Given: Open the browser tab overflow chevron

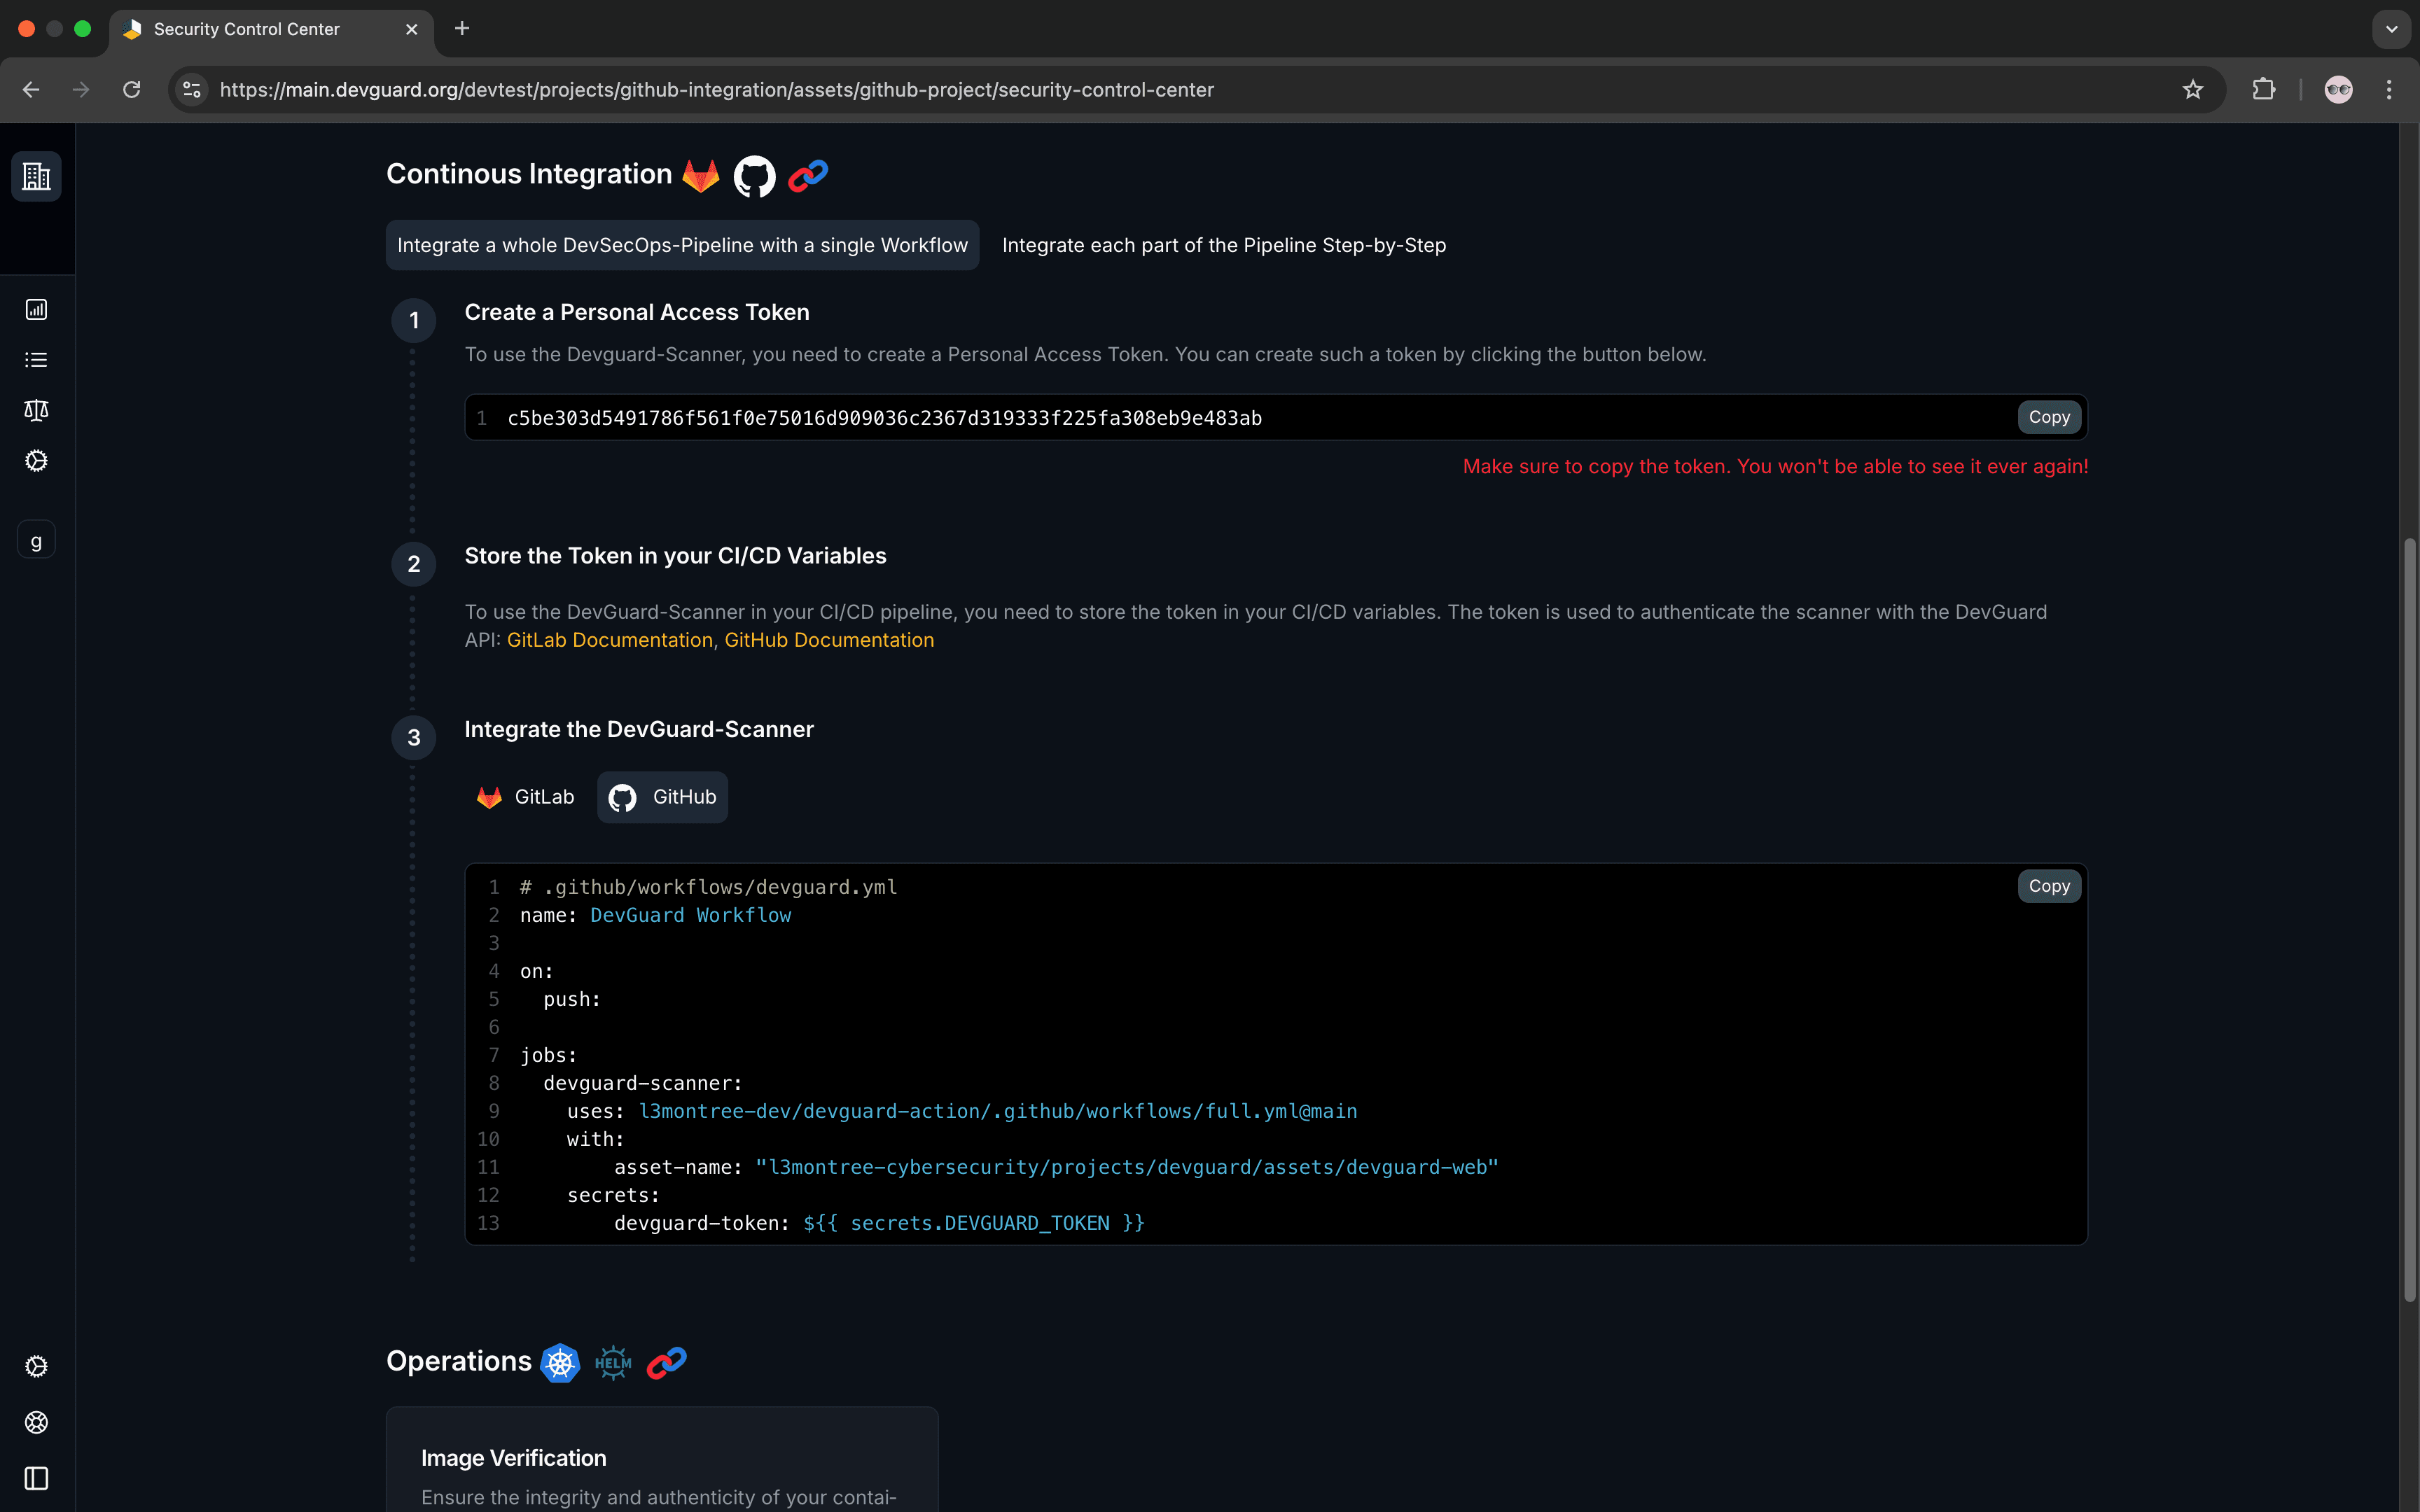Looking at the screenshot, I should [2391, 29].
